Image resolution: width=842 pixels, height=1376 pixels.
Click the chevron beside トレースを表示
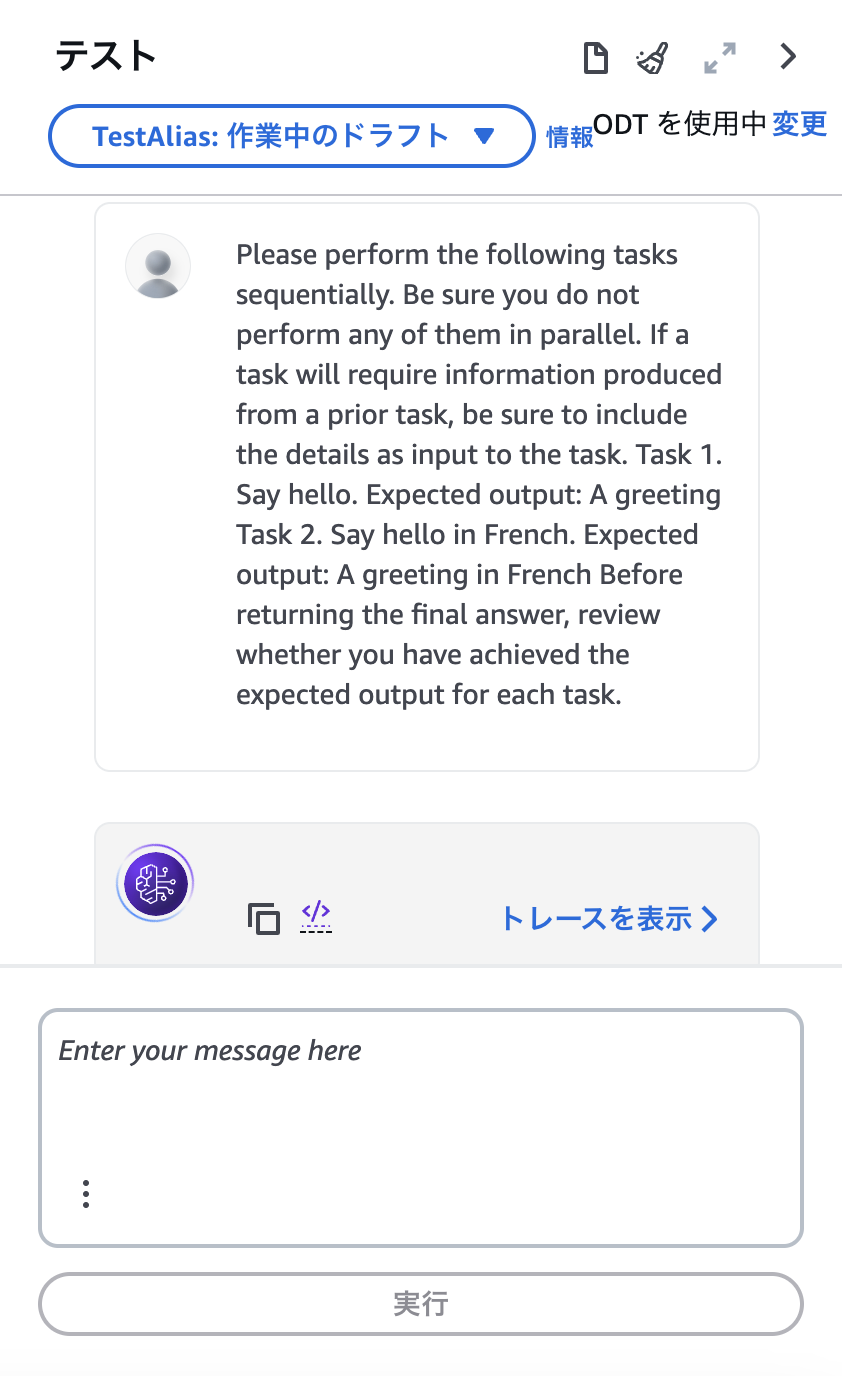(709, 919)
